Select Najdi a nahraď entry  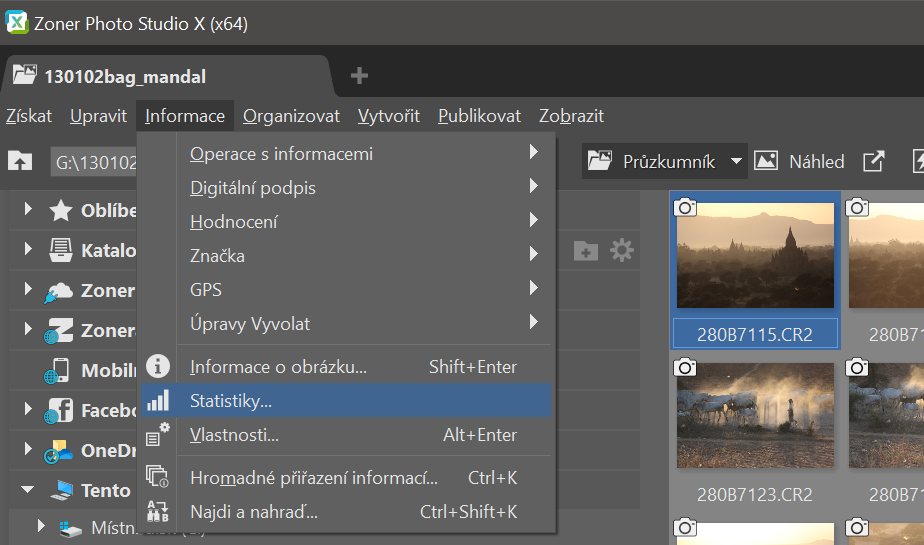pyautogui.click(x=346, y=512)
